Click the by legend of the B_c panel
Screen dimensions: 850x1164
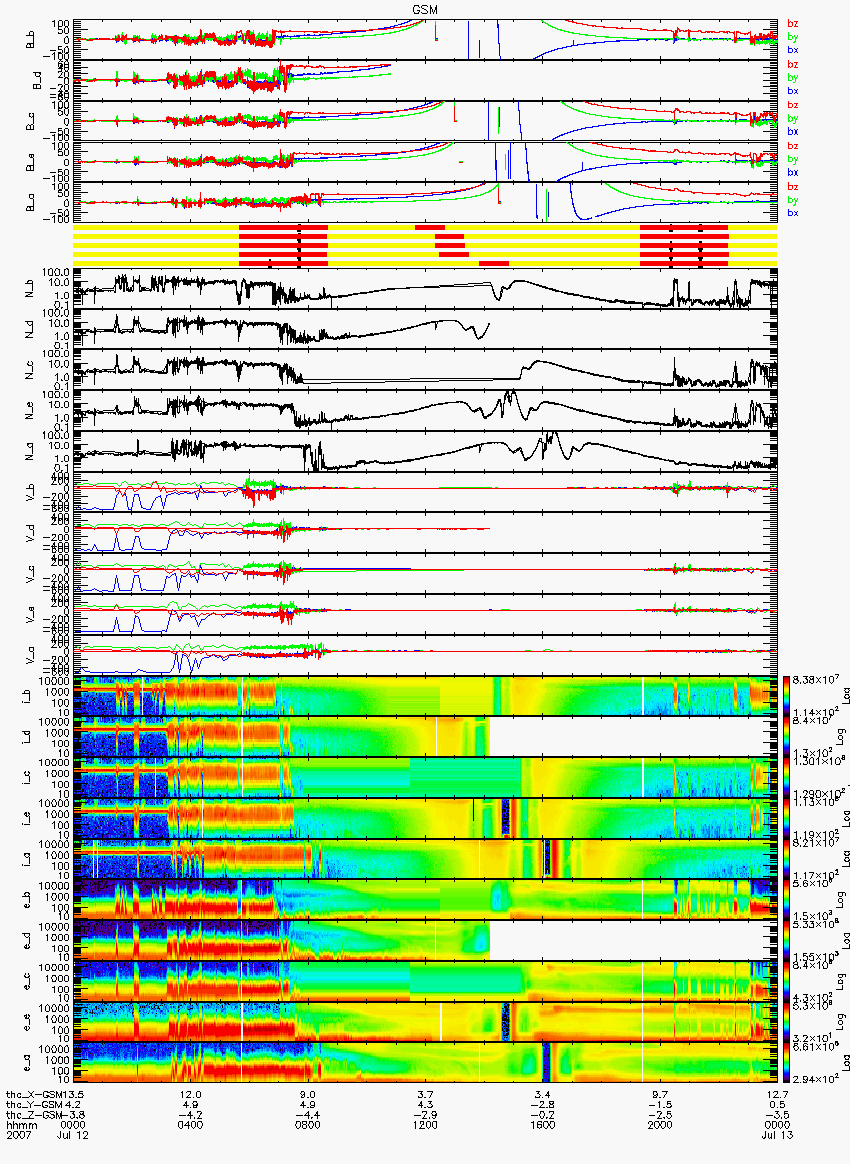click(x=793, y=118)
